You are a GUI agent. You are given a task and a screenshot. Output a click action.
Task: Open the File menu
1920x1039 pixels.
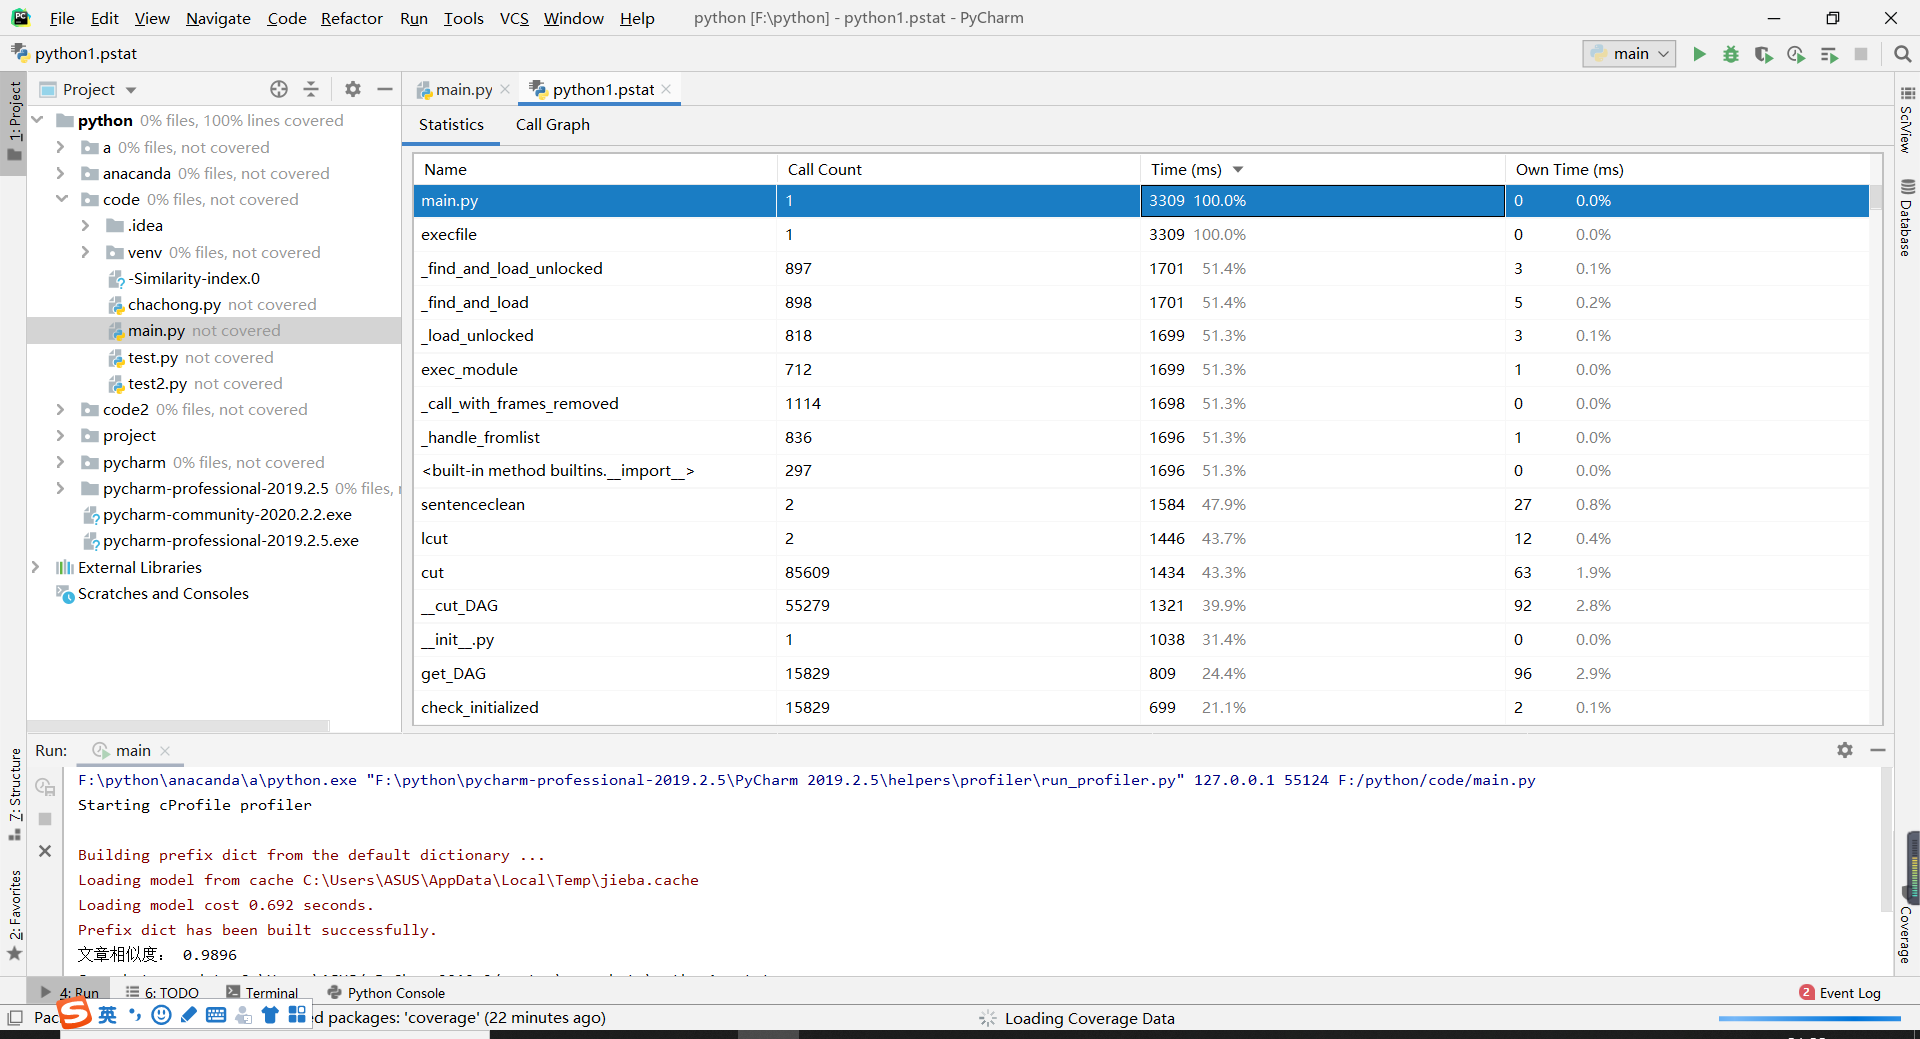pos(62,18)
